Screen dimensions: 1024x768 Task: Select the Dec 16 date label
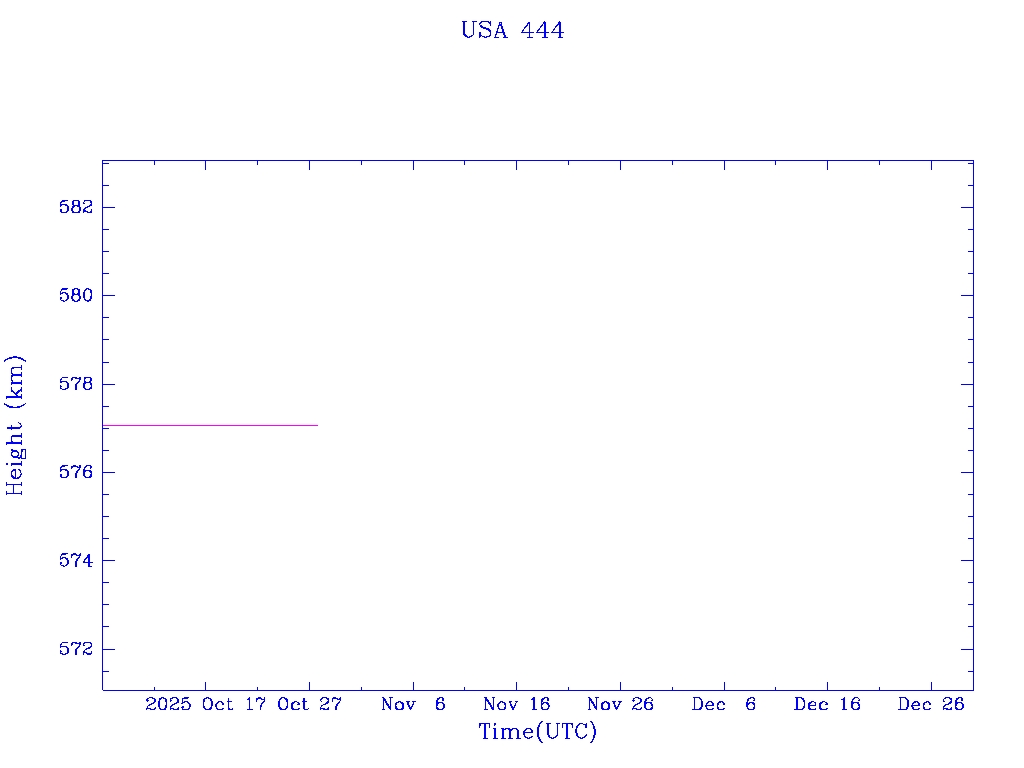827,704
